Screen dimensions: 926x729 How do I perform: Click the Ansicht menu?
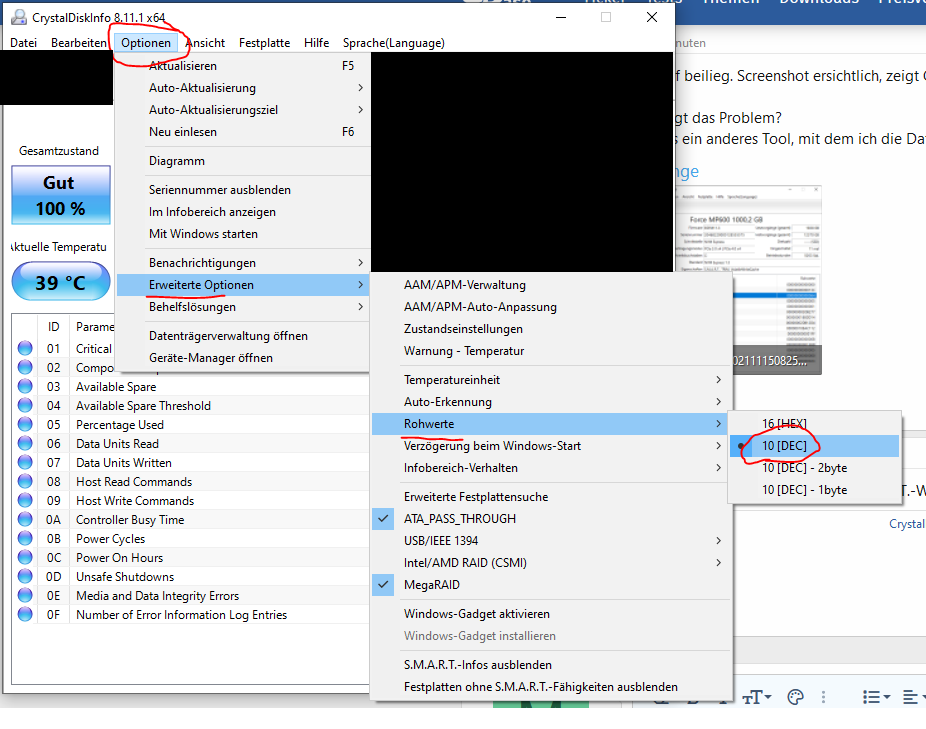pos(206,43)
